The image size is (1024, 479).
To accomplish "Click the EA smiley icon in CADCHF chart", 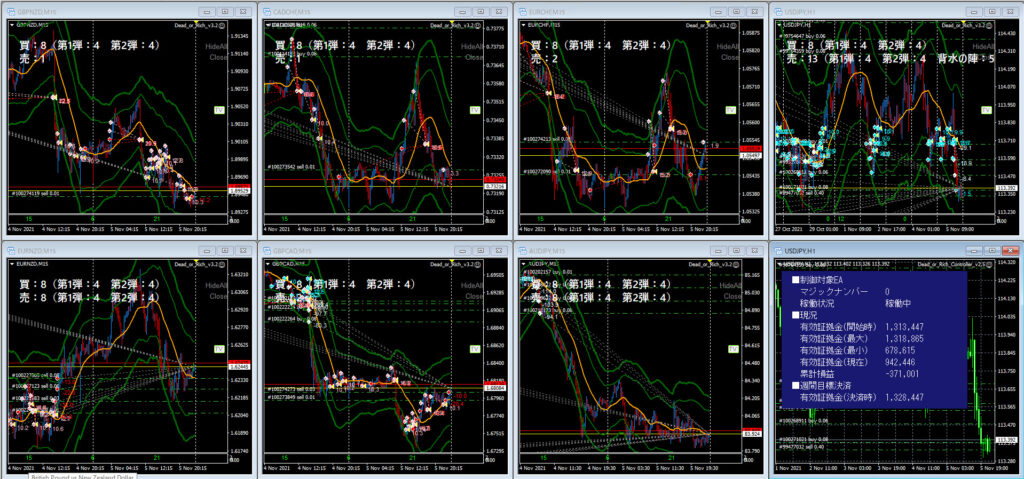I will pyautogui.click(x=478, y=25).
